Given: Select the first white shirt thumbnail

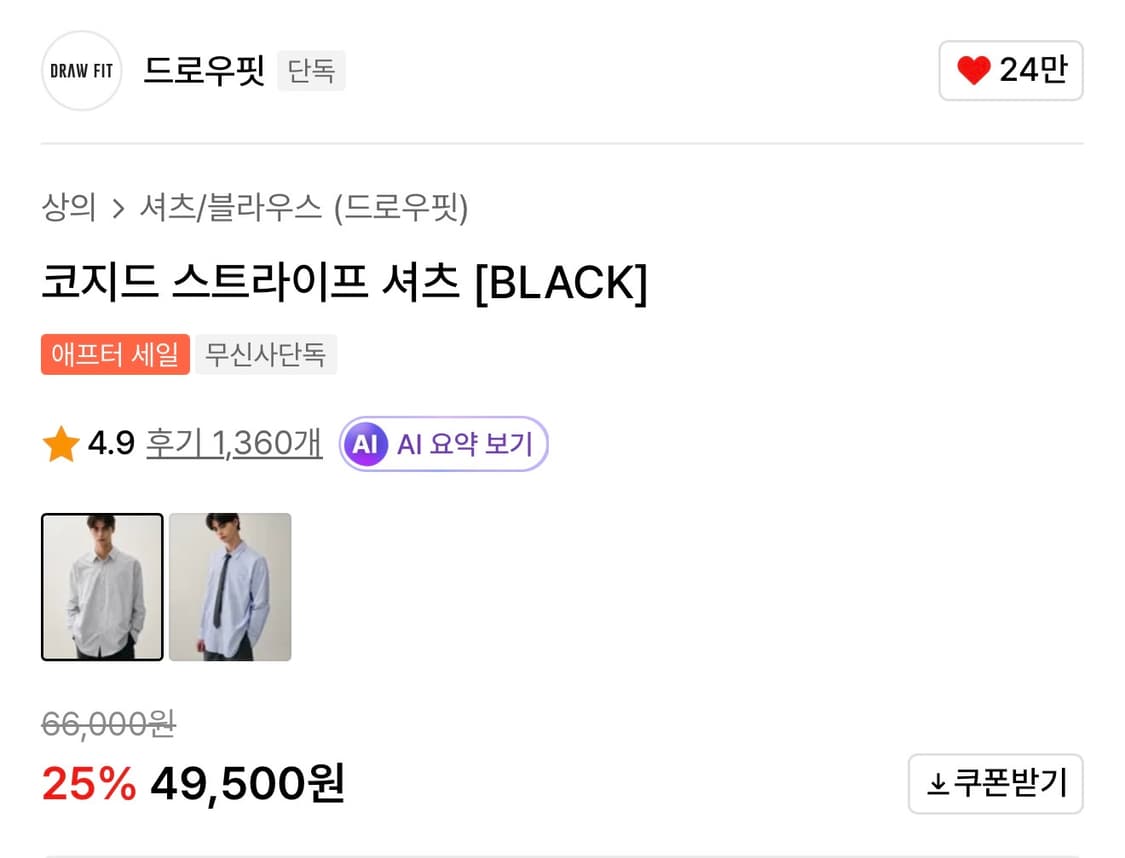Looking at the screenshot, I should click(x=101, y=587).
